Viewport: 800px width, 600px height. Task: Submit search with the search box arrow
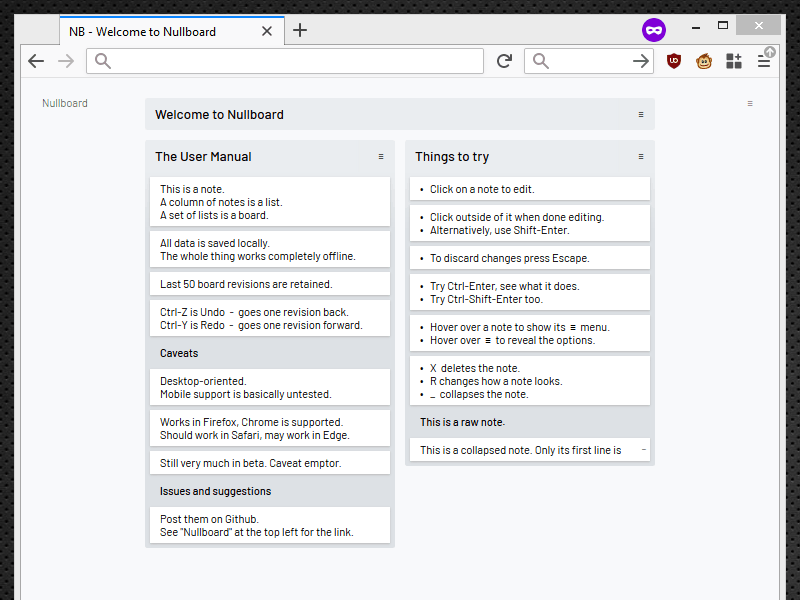pyautogui.click(x=641, y=61)
